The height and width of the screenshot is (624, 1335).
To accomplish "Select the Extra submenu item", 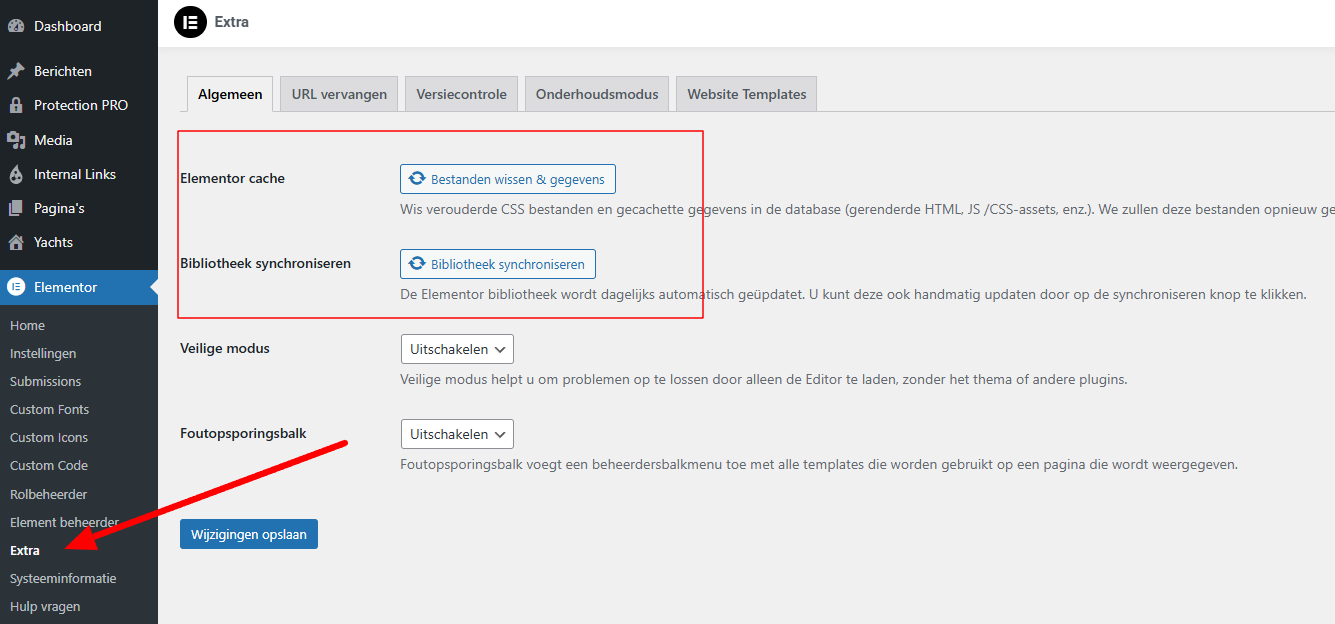I will coord(25,550).
